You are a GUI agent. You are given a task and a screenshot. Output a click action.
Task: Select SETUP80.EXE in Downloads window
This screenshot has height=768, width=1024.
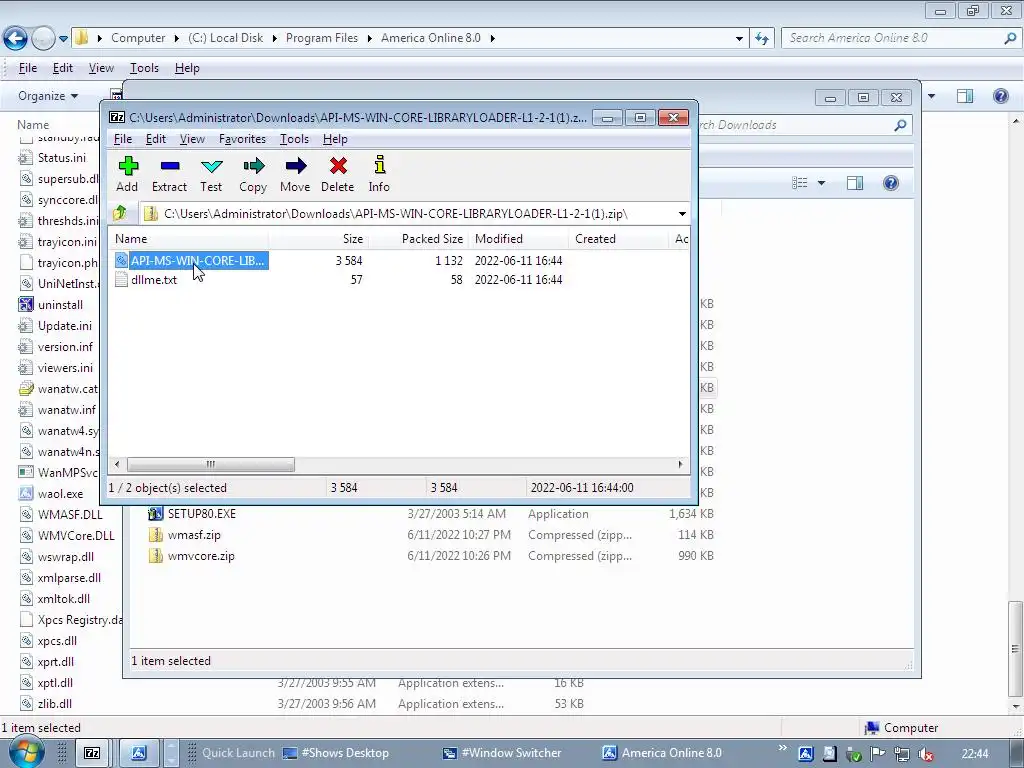tap(191, 514)
